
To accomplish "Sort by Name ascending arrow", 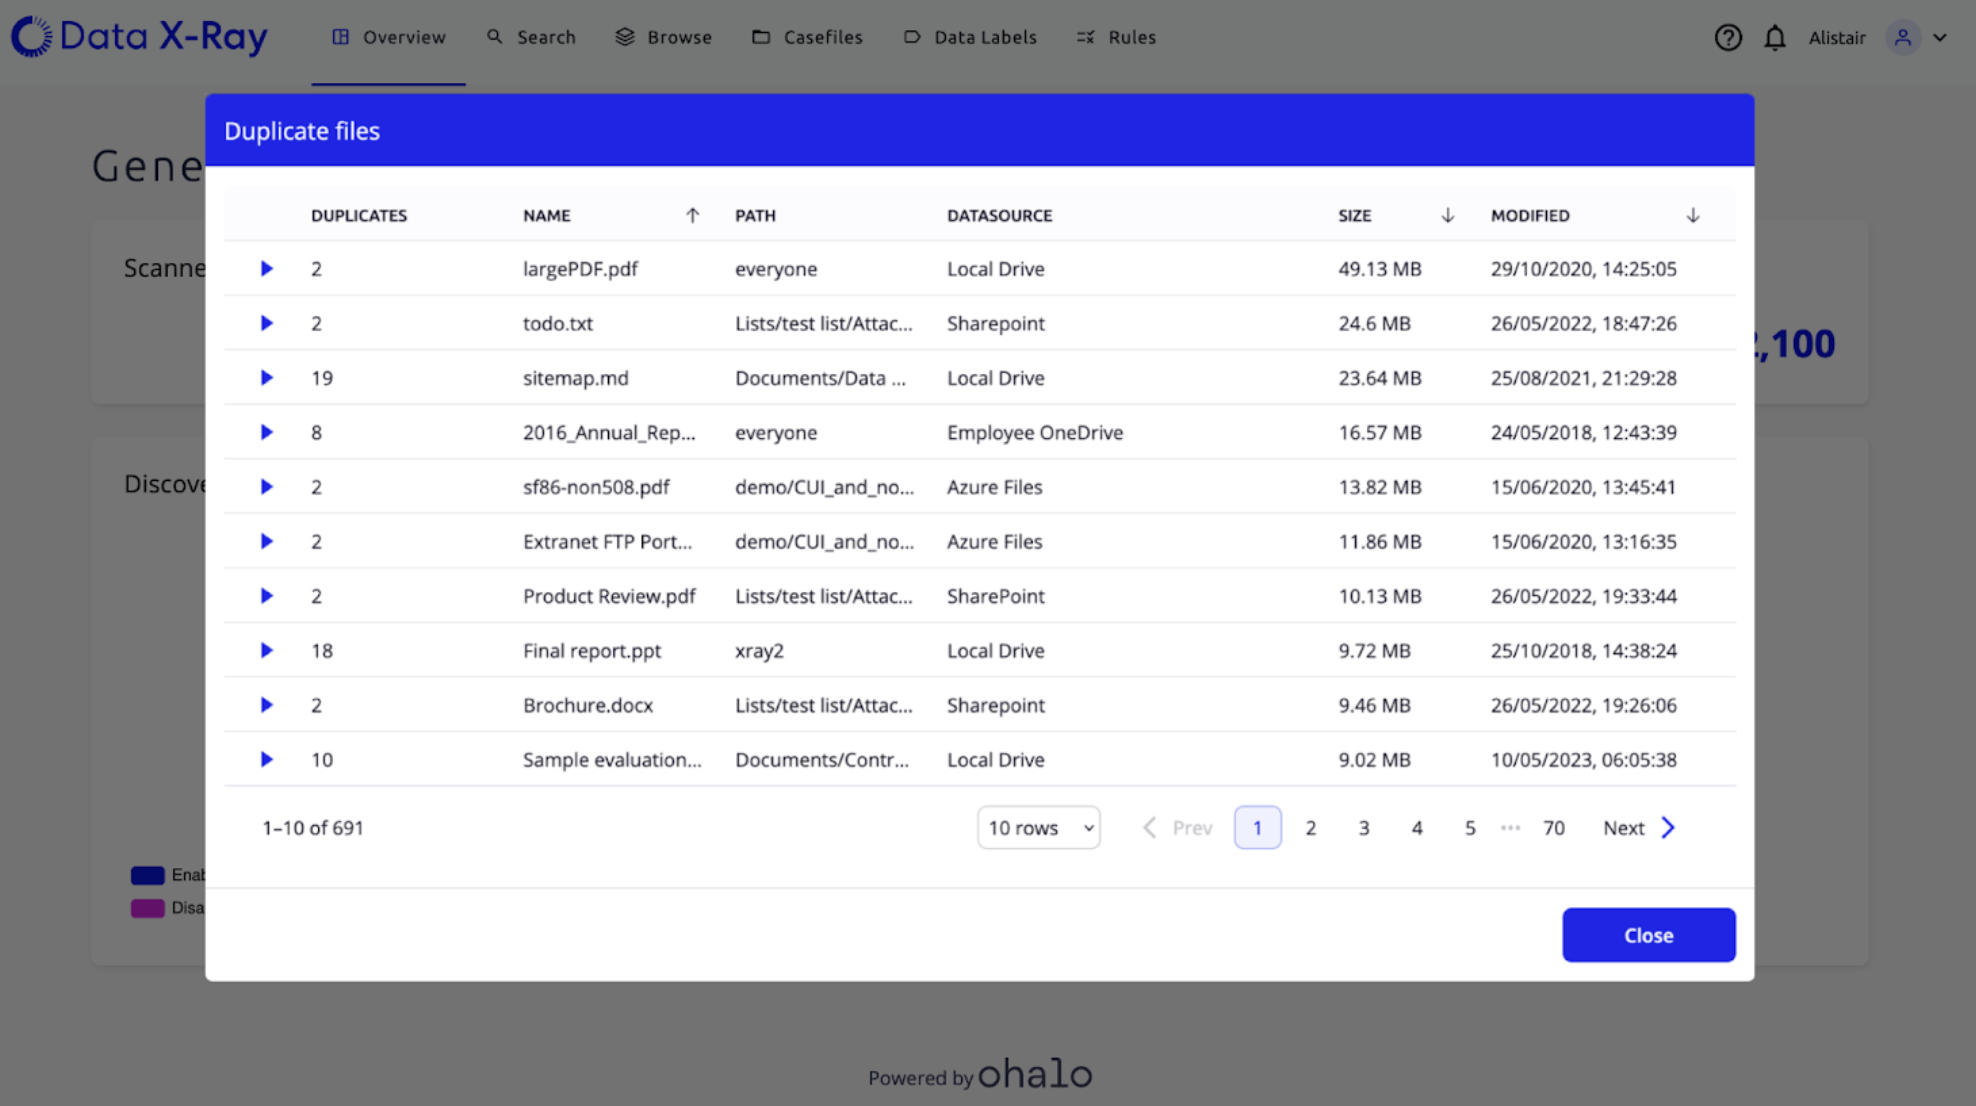I will pyautogui.click(x=692, y=215).
